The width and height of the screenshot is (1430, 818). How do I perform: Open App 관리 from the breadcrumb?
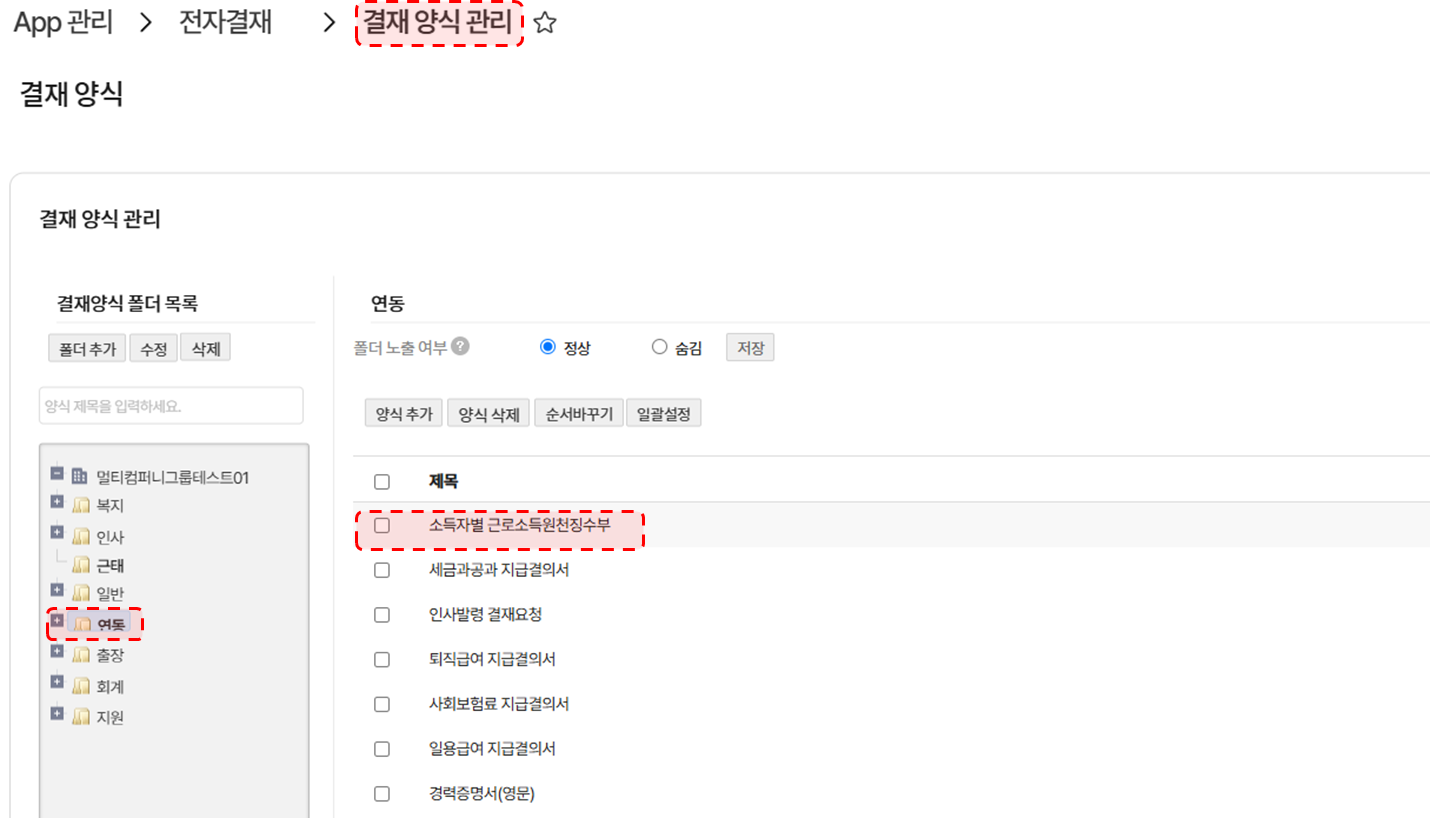(x=63, y=24)
